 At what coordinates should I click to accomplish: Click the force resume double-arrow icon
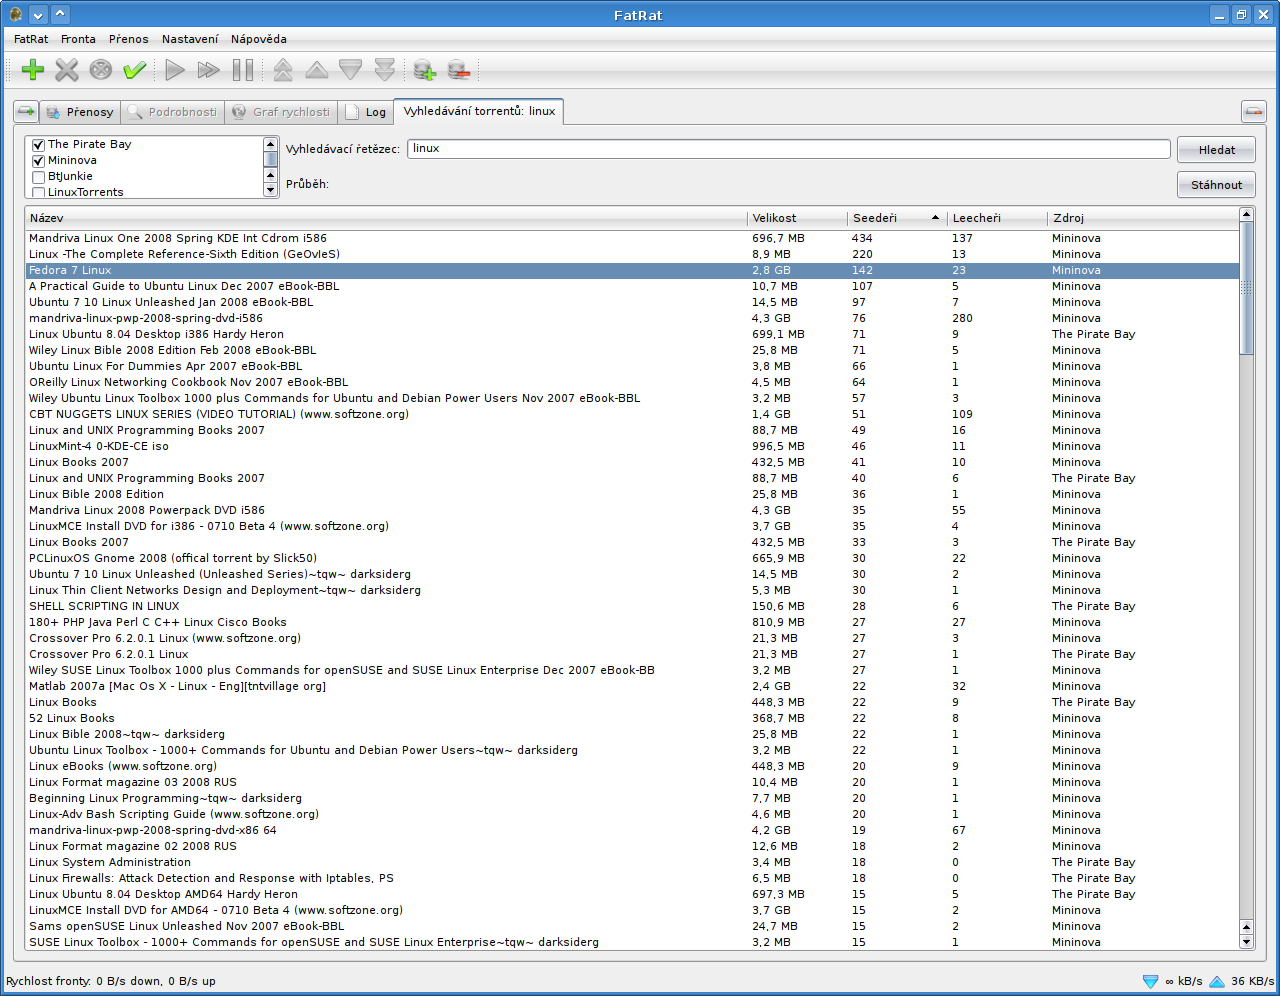209,69
